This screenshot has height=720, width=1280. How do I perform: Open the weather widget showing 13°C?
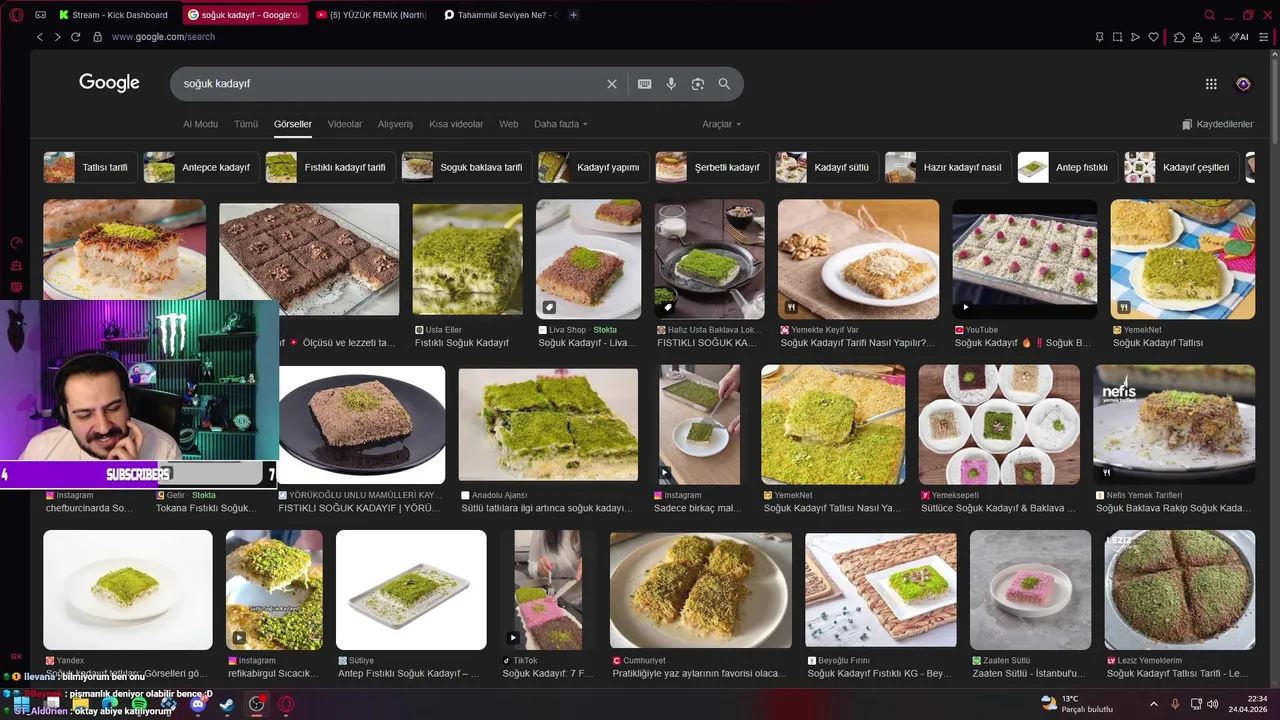(x=1077, y=704)
